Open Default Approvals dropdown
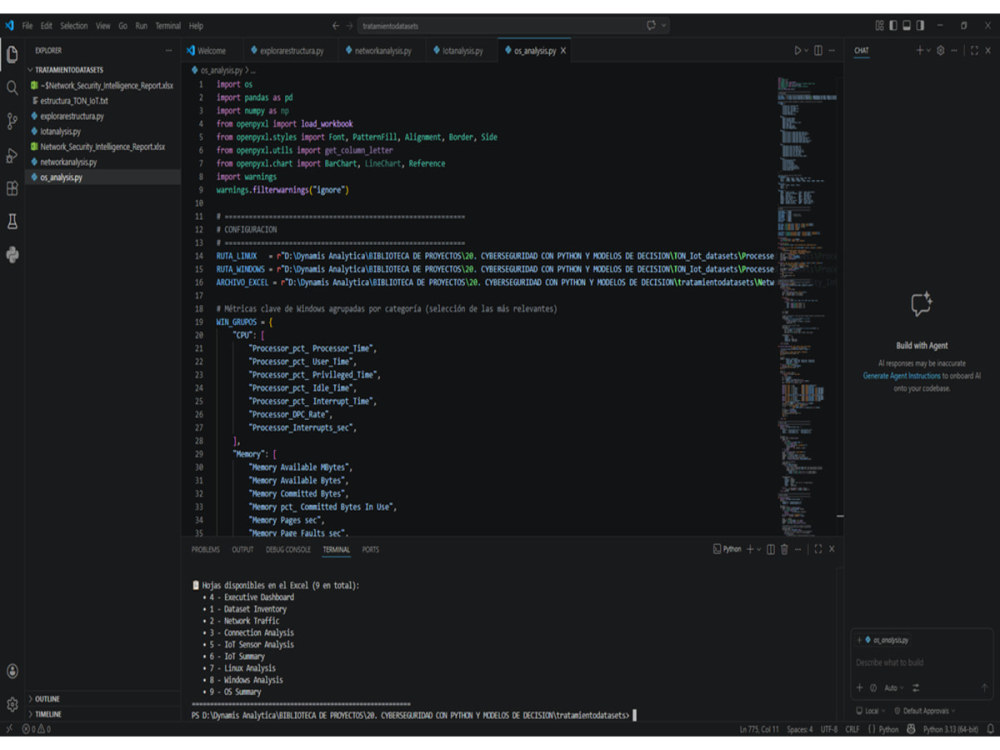This screenshot has height=750, width=1000. (925, 710)
